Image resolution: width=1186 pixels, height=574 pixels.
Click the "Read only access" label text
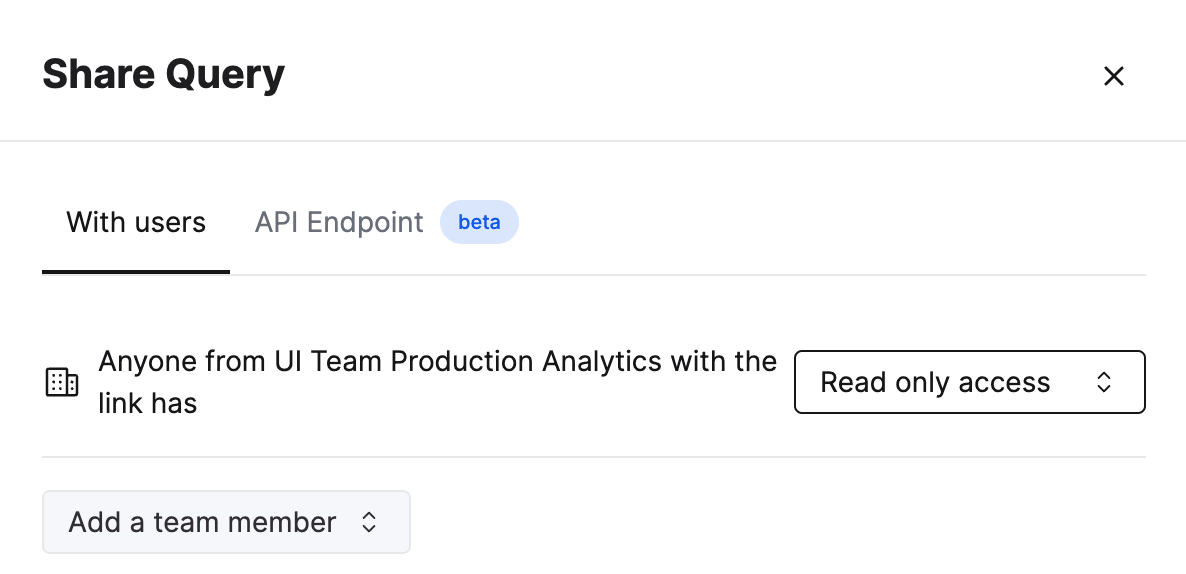tap(935, 382)
